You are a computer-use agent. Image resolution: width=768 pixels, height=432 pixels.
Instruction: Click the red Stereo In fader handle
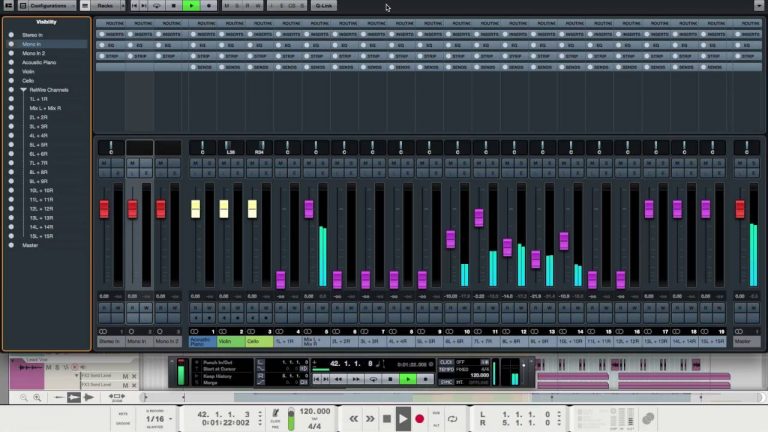coord(104,209)
